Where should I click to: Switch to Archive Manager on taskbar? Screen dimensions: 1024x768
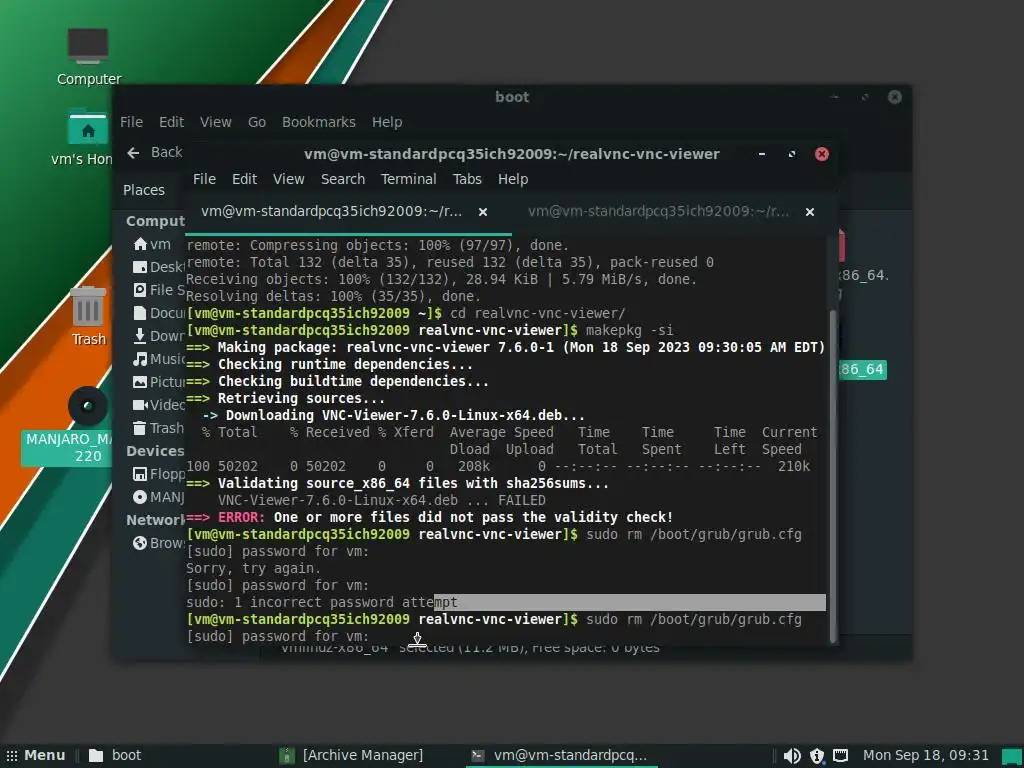coord(352,756)
